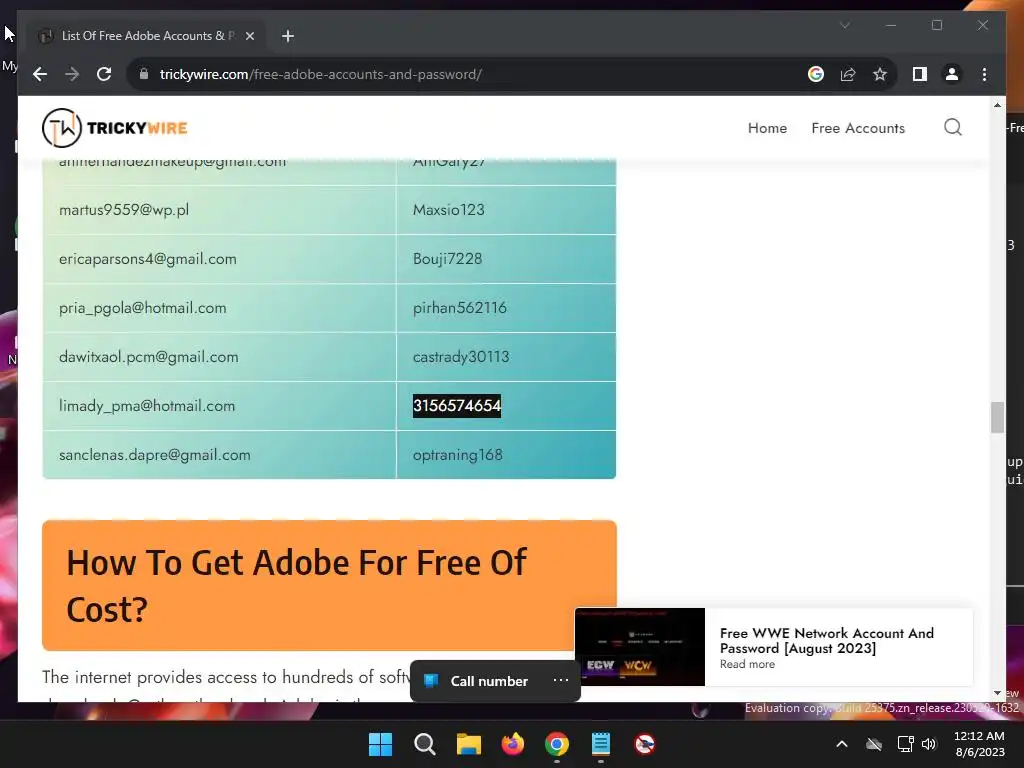Bookmark this page with star icon
Viewport: 1024px width, 768px height.
[880, 74]
